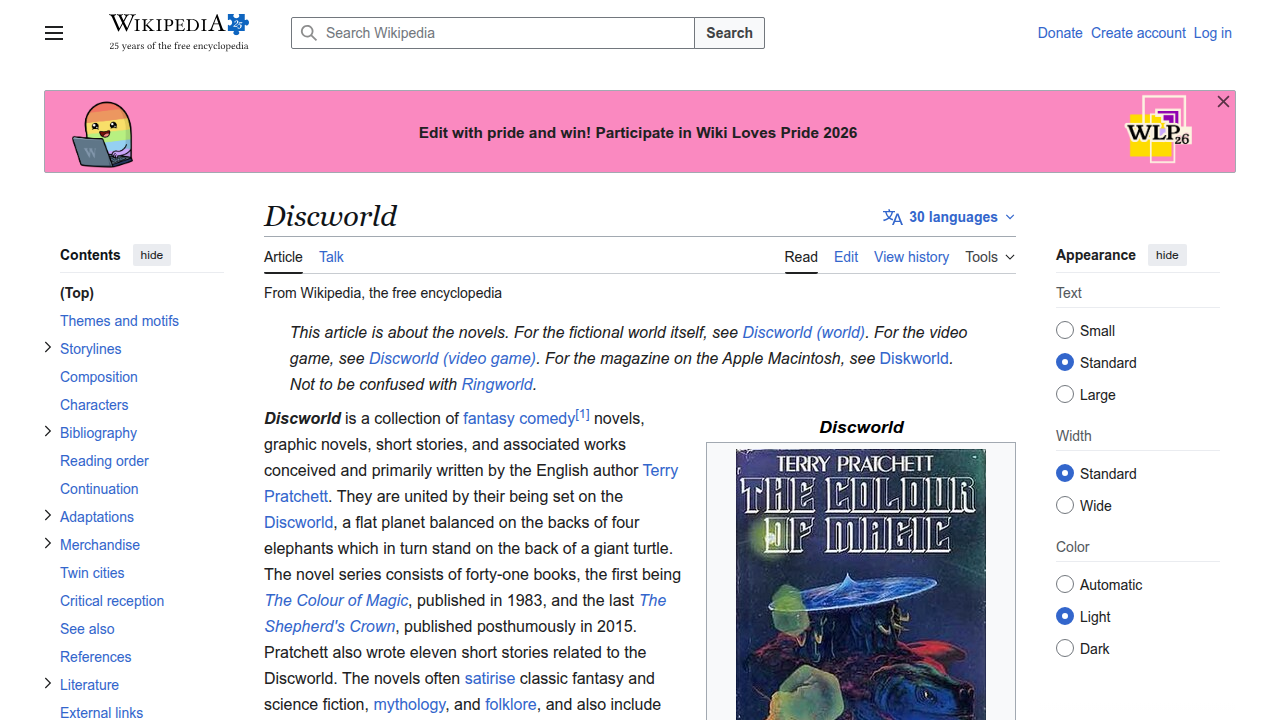Click the magnifier icon in the search box
This screenshot has width=1280, height=720.
tap(309, 33)
